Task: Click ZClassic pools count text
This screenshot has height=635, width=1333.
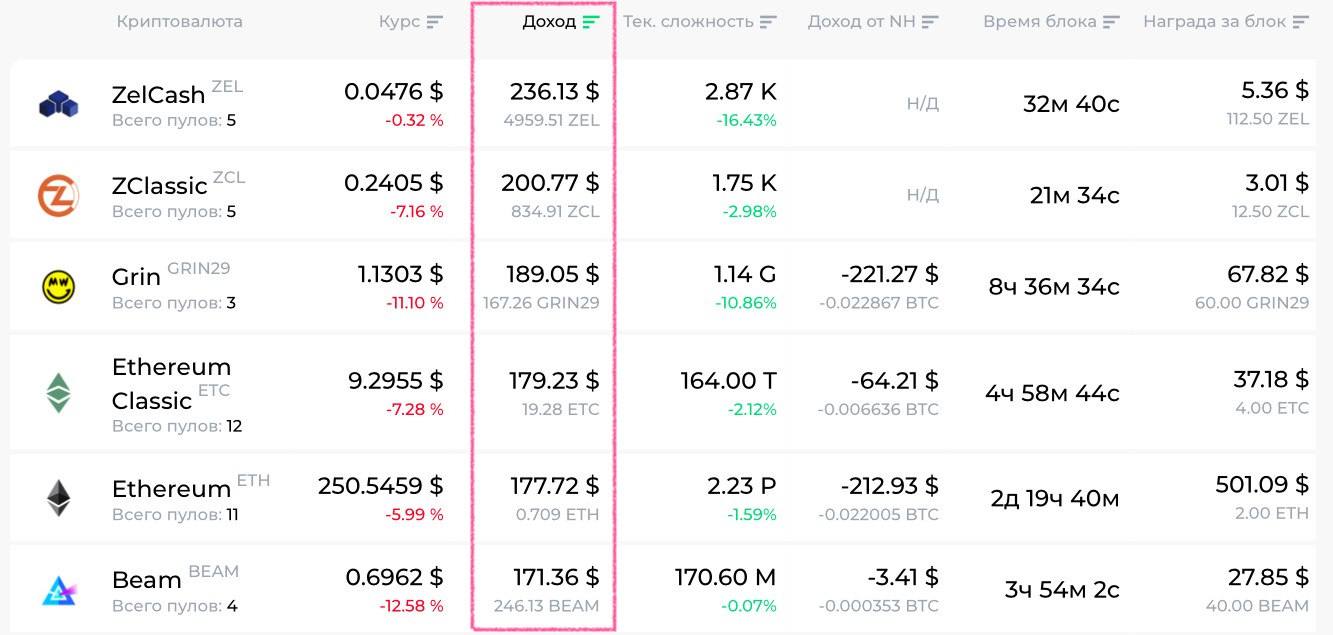Action: (x=174, y=212)
